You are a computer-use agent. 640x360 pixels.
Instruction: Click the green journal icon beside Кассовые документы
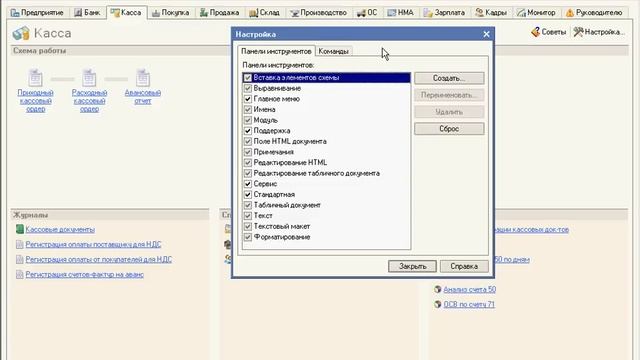[20, 229]
